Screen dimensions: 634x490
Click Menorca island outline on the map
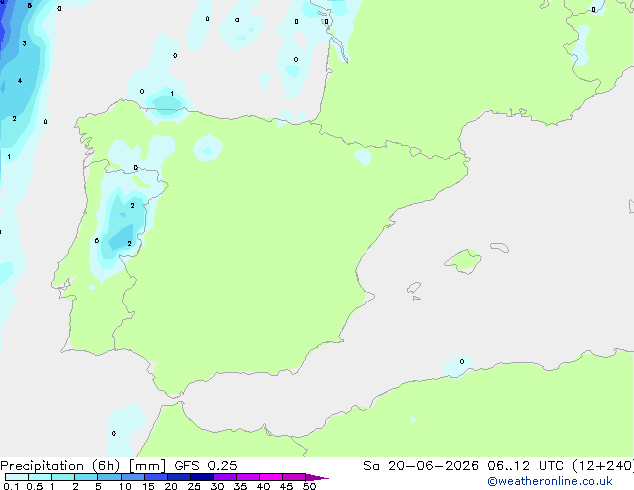point(500,247)
